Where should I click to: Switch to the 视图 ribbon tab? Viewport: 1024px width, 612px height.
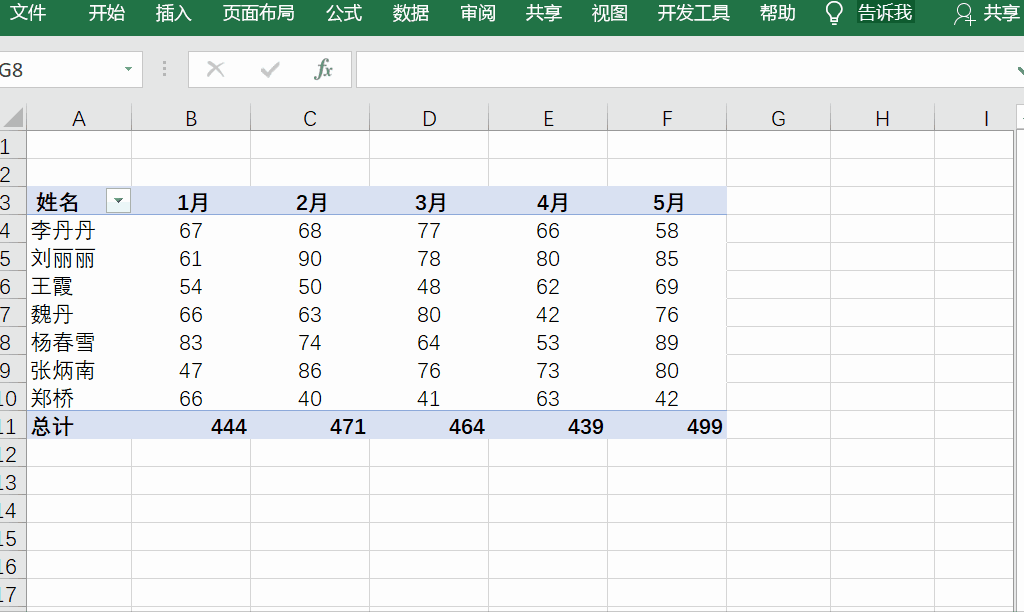(x=610, y=14)
